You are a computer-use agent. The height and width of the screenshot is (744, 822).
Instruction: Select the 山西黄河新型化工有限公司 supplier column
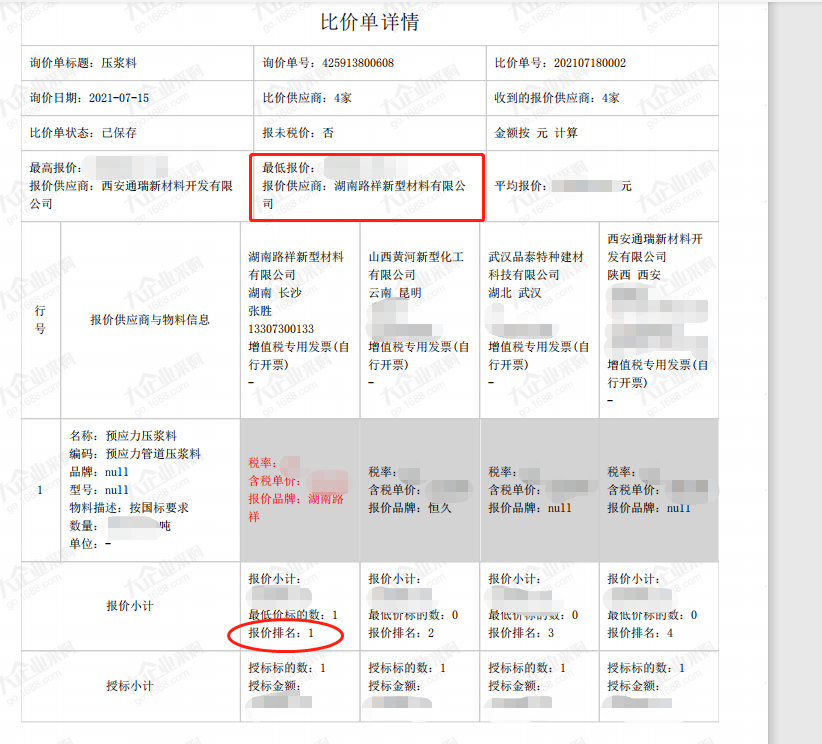(419, 265)
